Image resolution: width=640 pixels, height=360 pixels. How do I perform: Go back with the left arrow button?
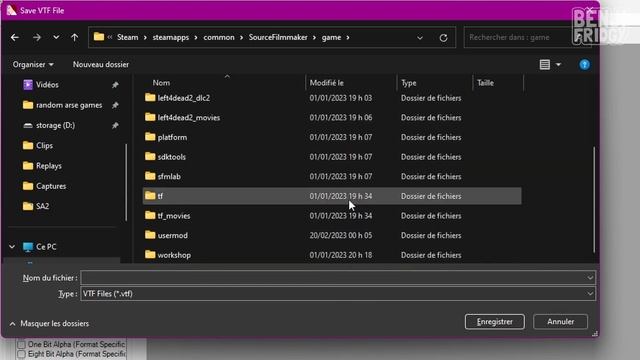click(15, 38)
